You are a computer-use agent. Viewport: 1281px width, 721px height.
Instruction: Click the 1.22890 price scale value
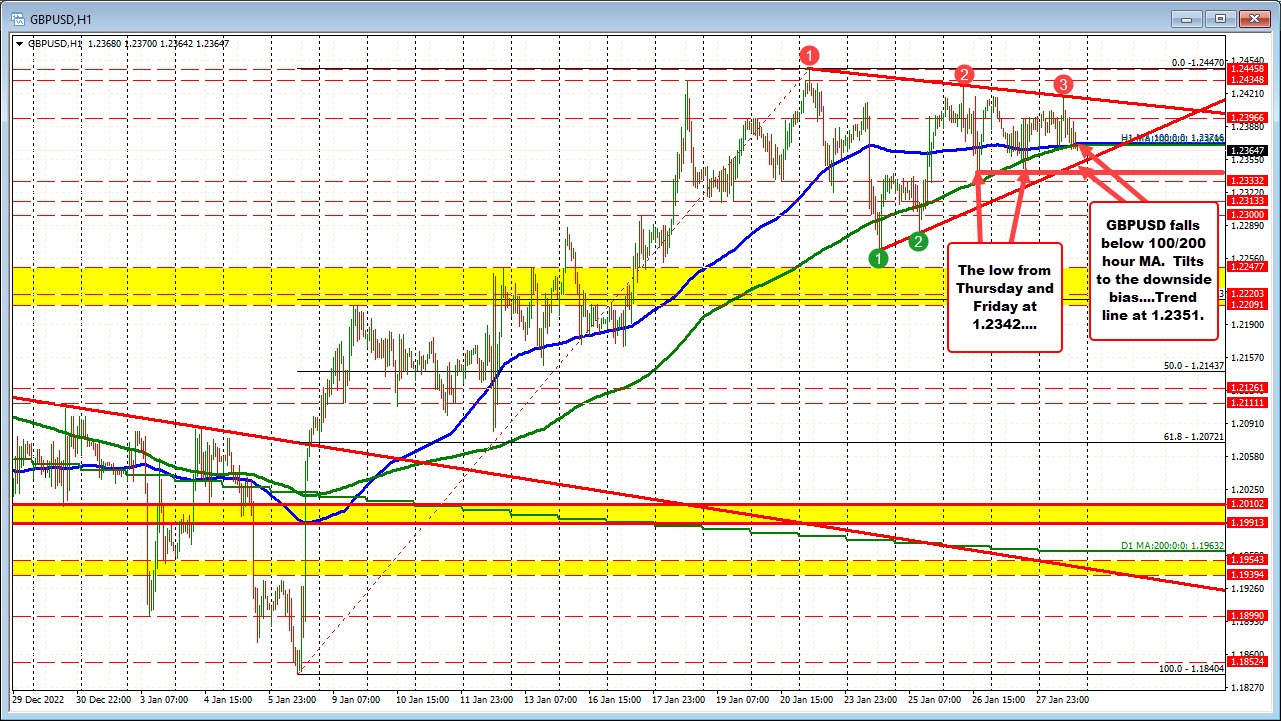click(x=1250, y=226)
